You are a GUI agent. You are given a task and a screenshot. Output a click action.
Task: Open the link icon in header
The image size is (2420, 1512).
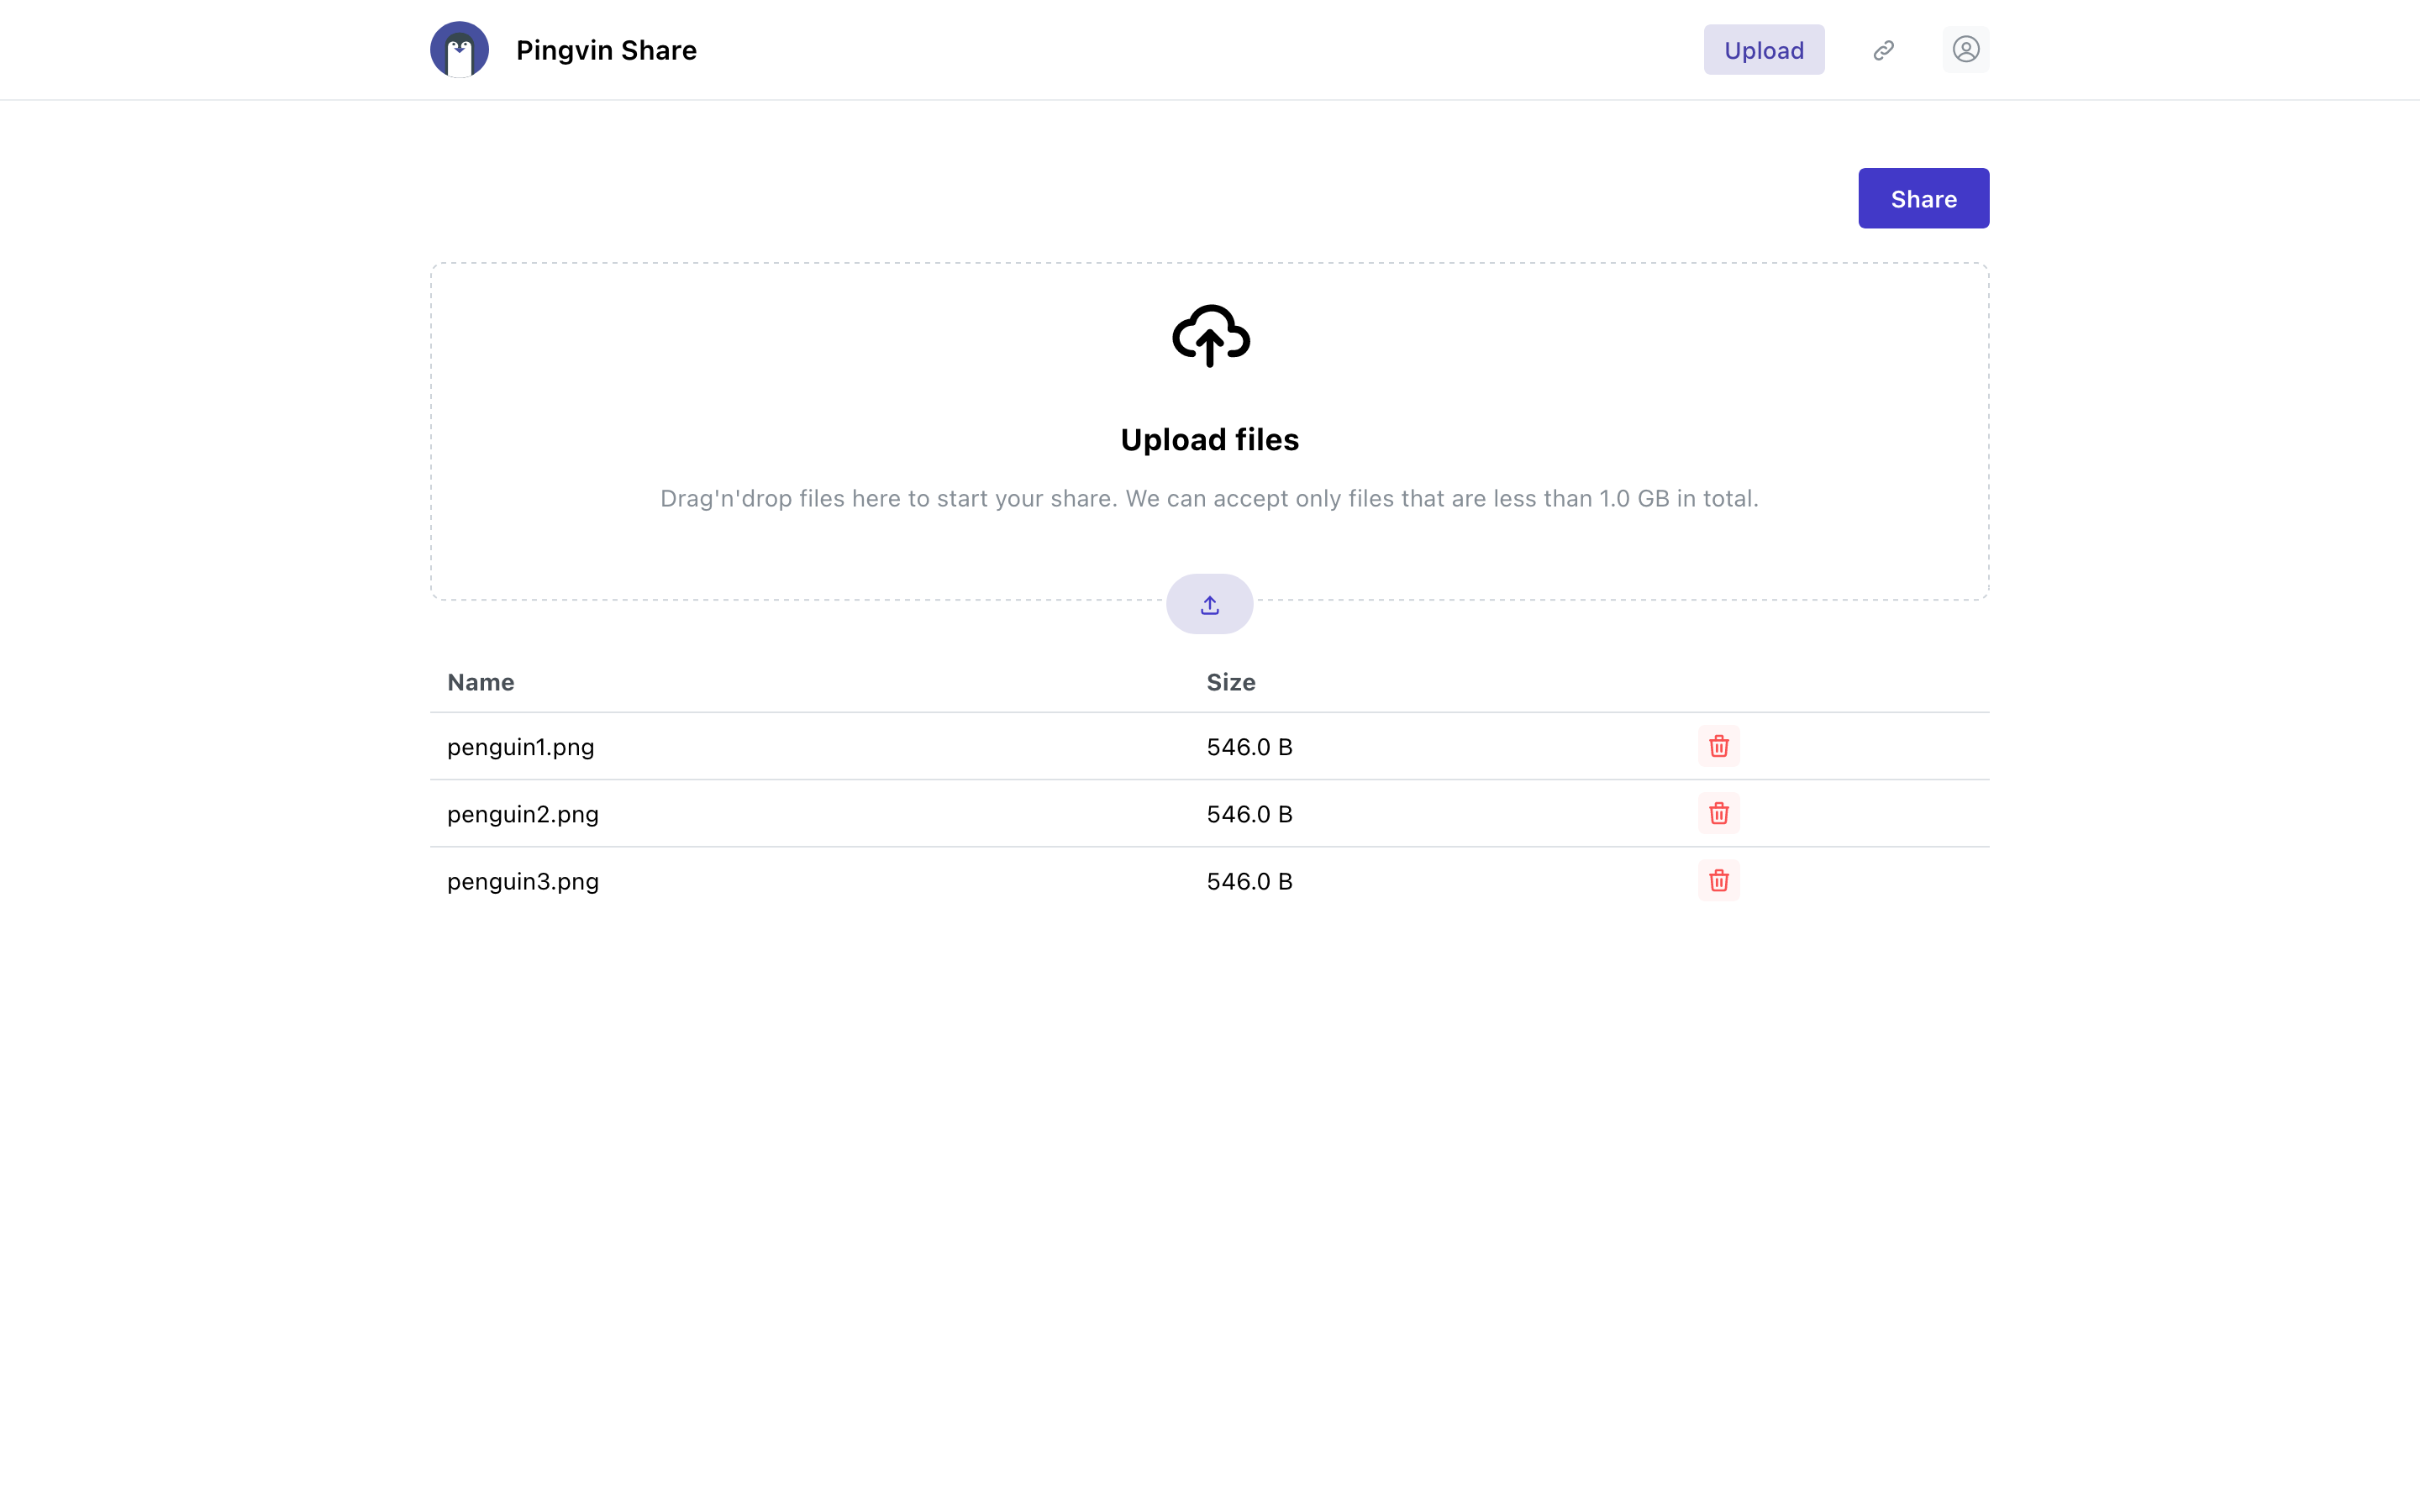click(1883, 50)
